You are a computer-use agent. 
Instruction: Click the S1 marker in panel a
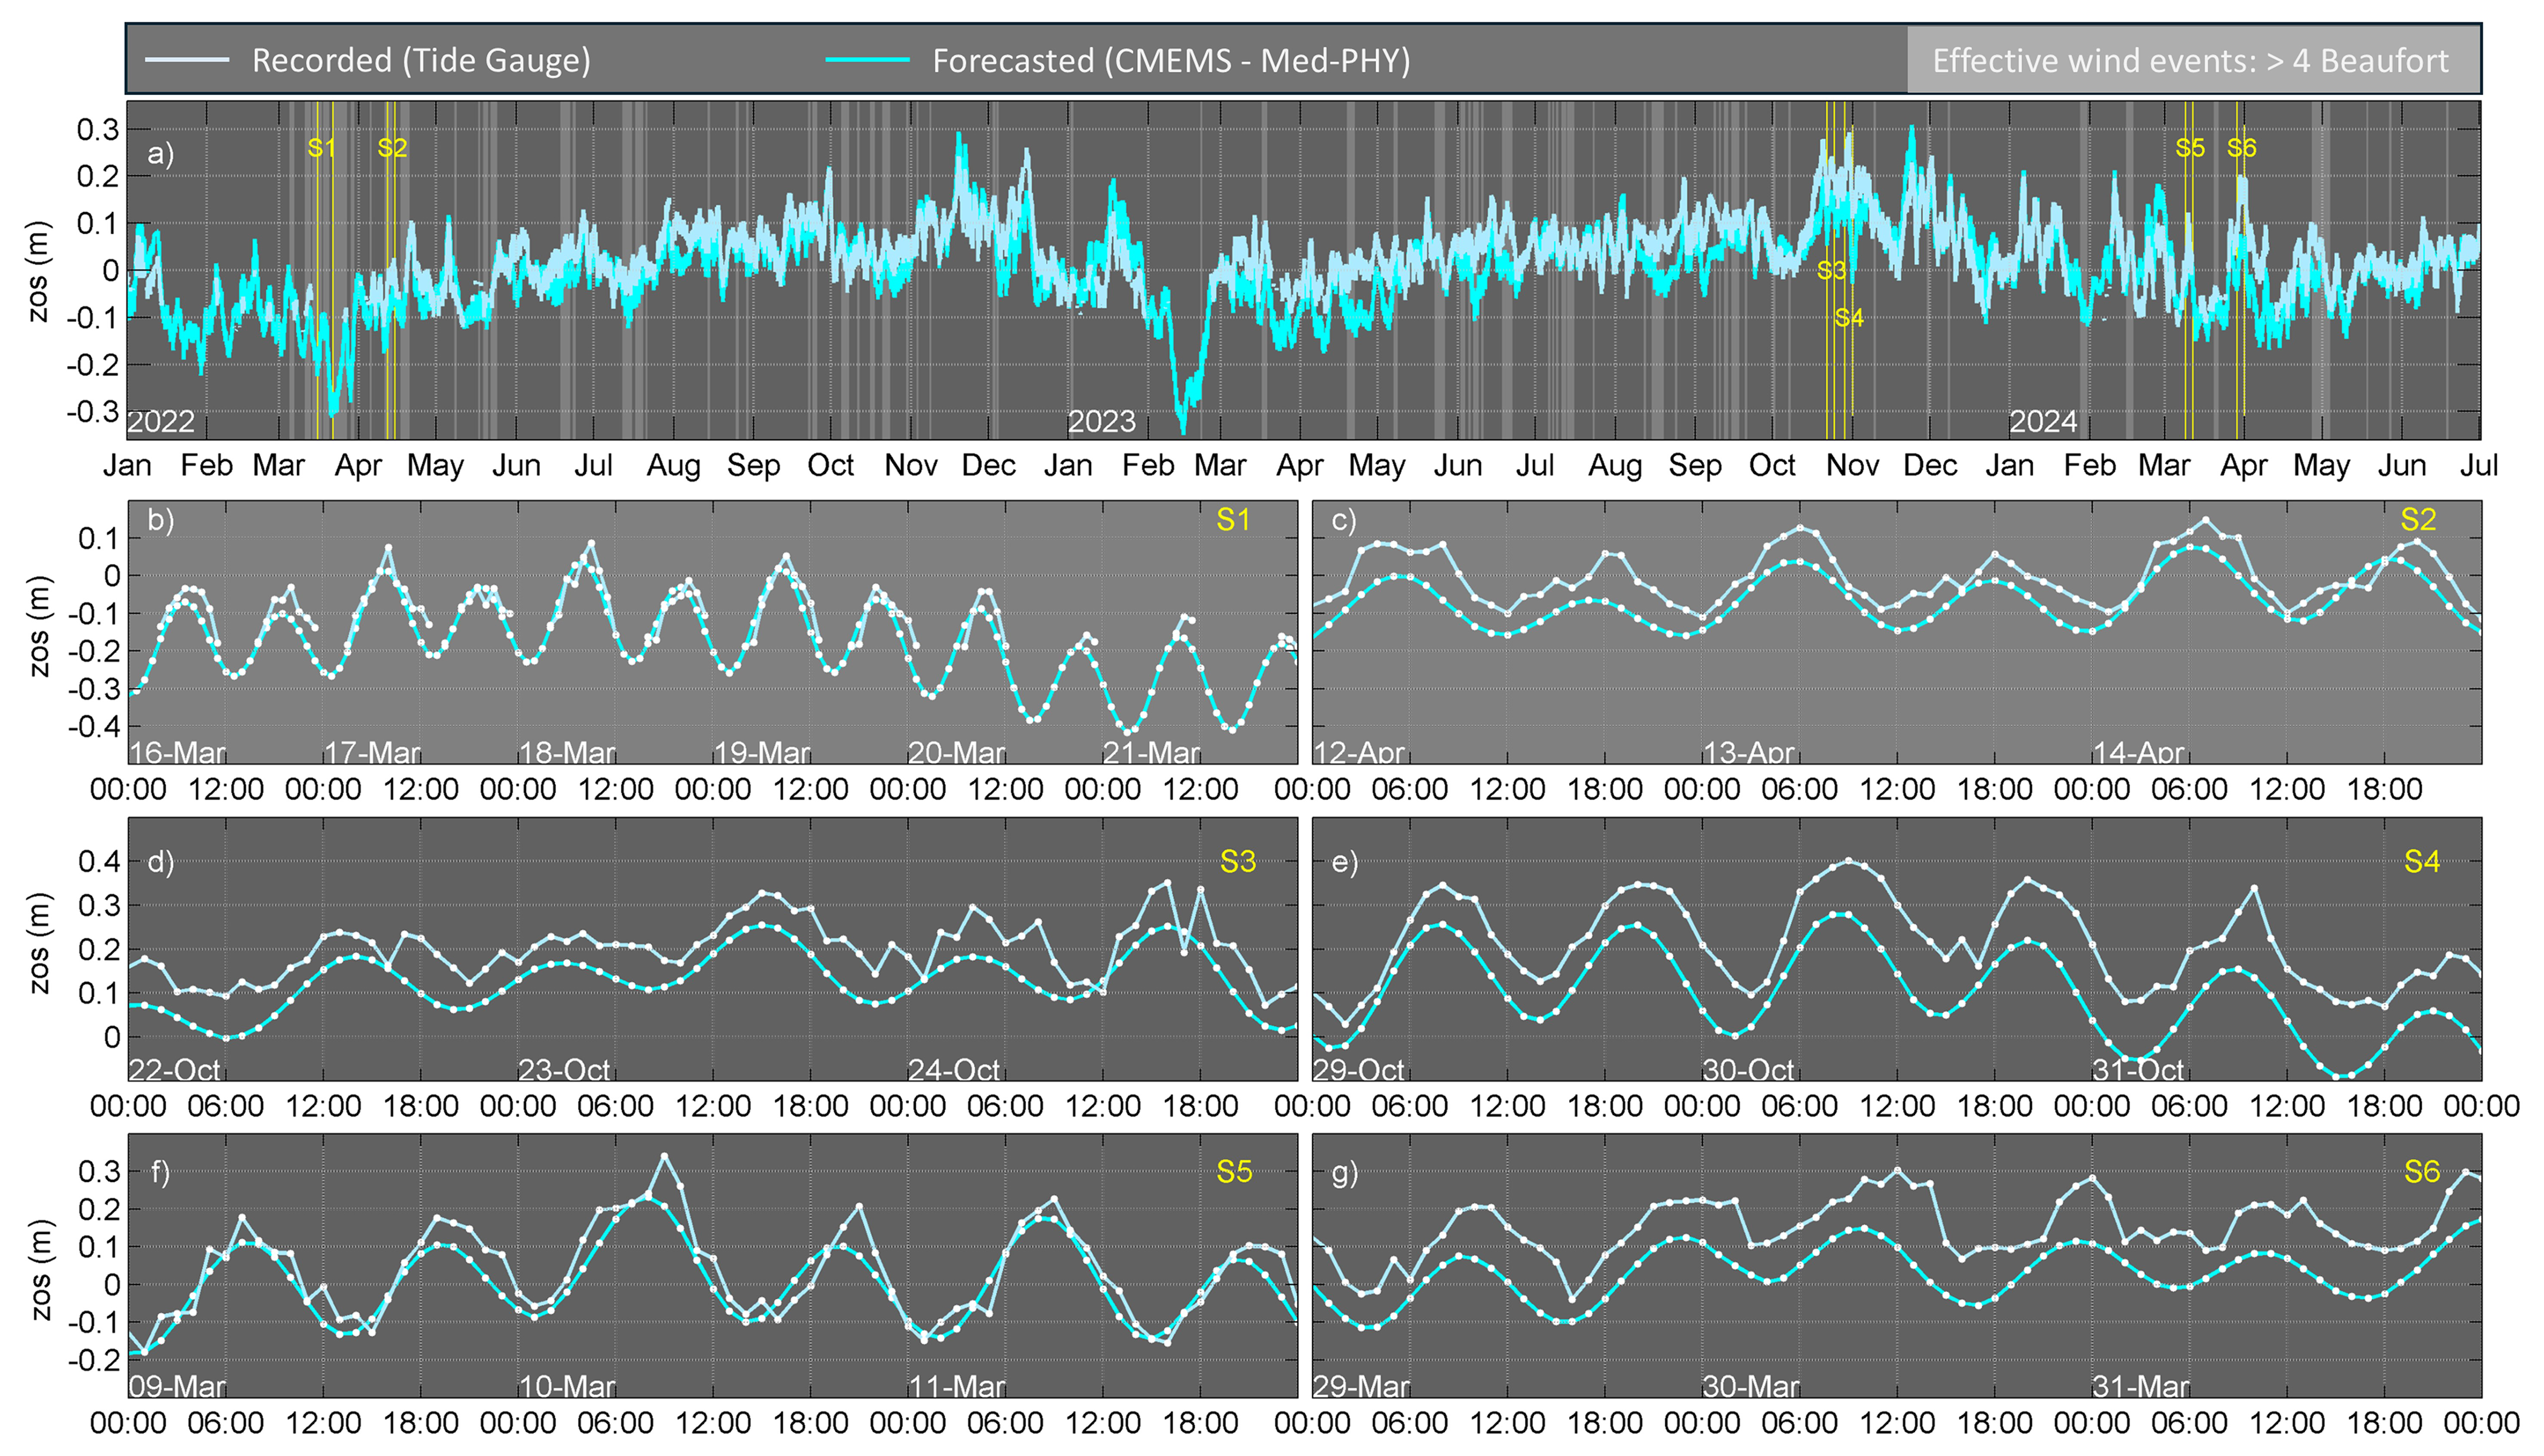point(321,148)
